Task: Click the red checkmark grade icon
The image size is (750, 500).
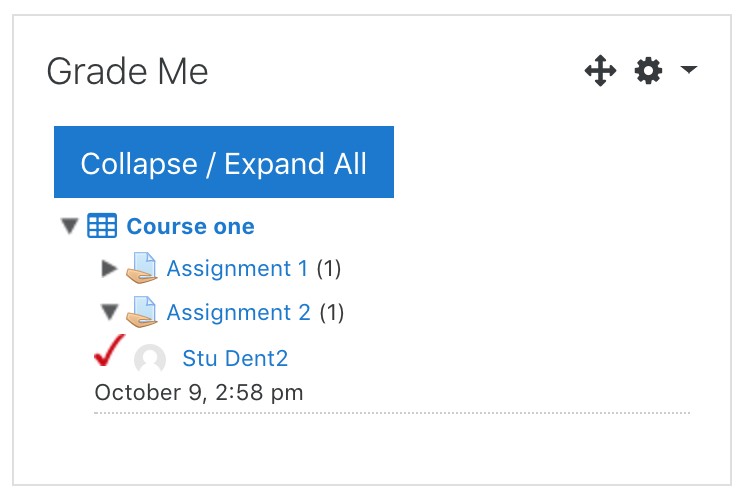Action: tap(108, 351)
